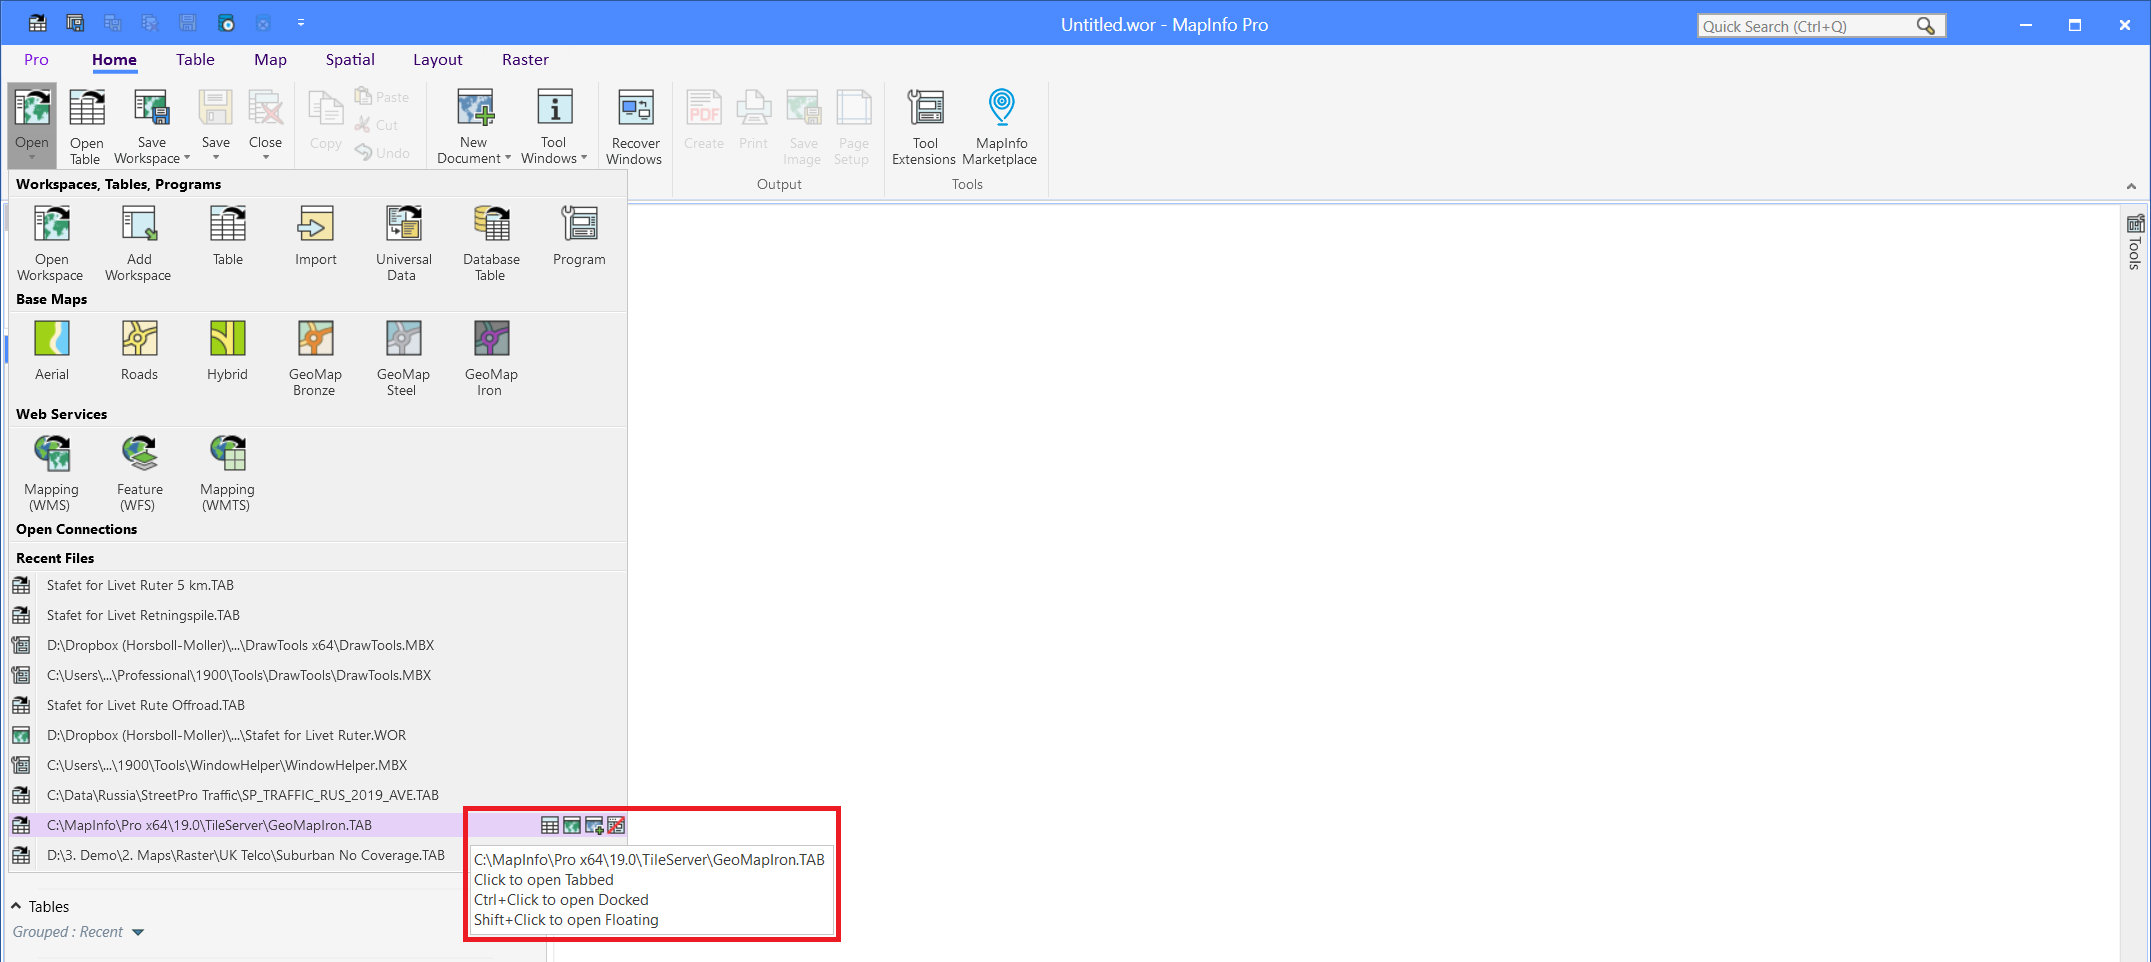
Task: Click the Recover Windows icon
Action: [x=635, y=108]
